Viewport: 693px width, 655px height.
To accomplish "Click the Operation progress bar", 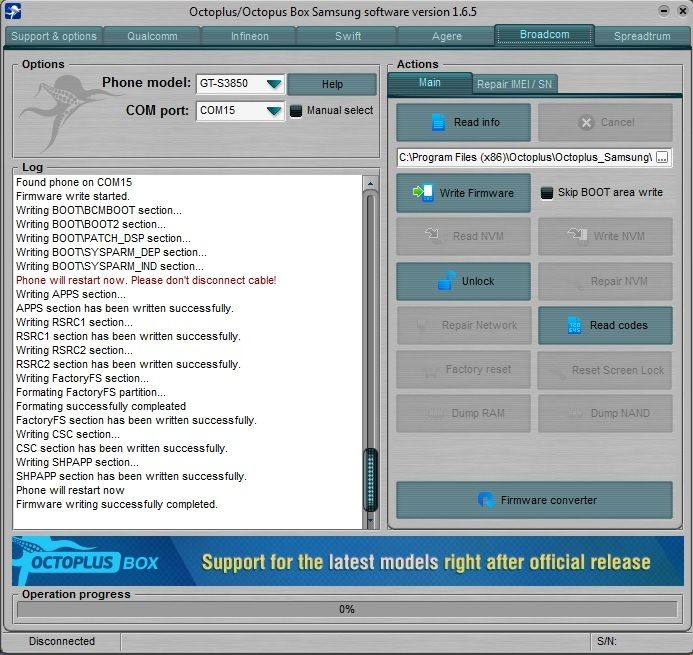I will pos(346,609).
